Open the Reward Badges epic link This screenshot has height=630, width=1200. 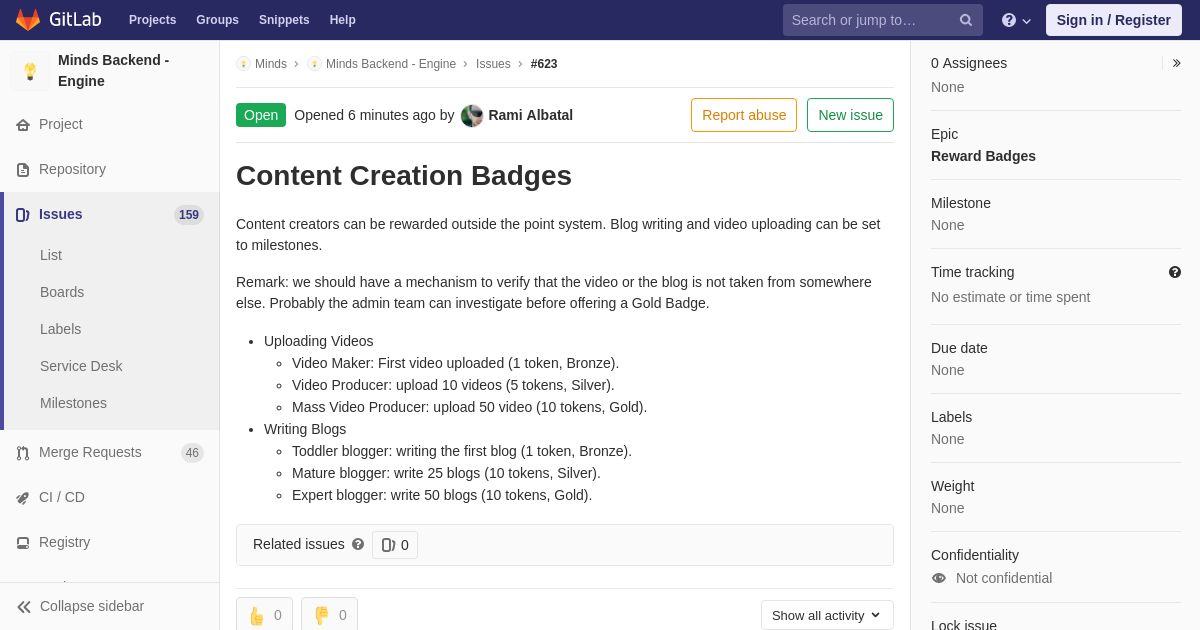point(983,156)
